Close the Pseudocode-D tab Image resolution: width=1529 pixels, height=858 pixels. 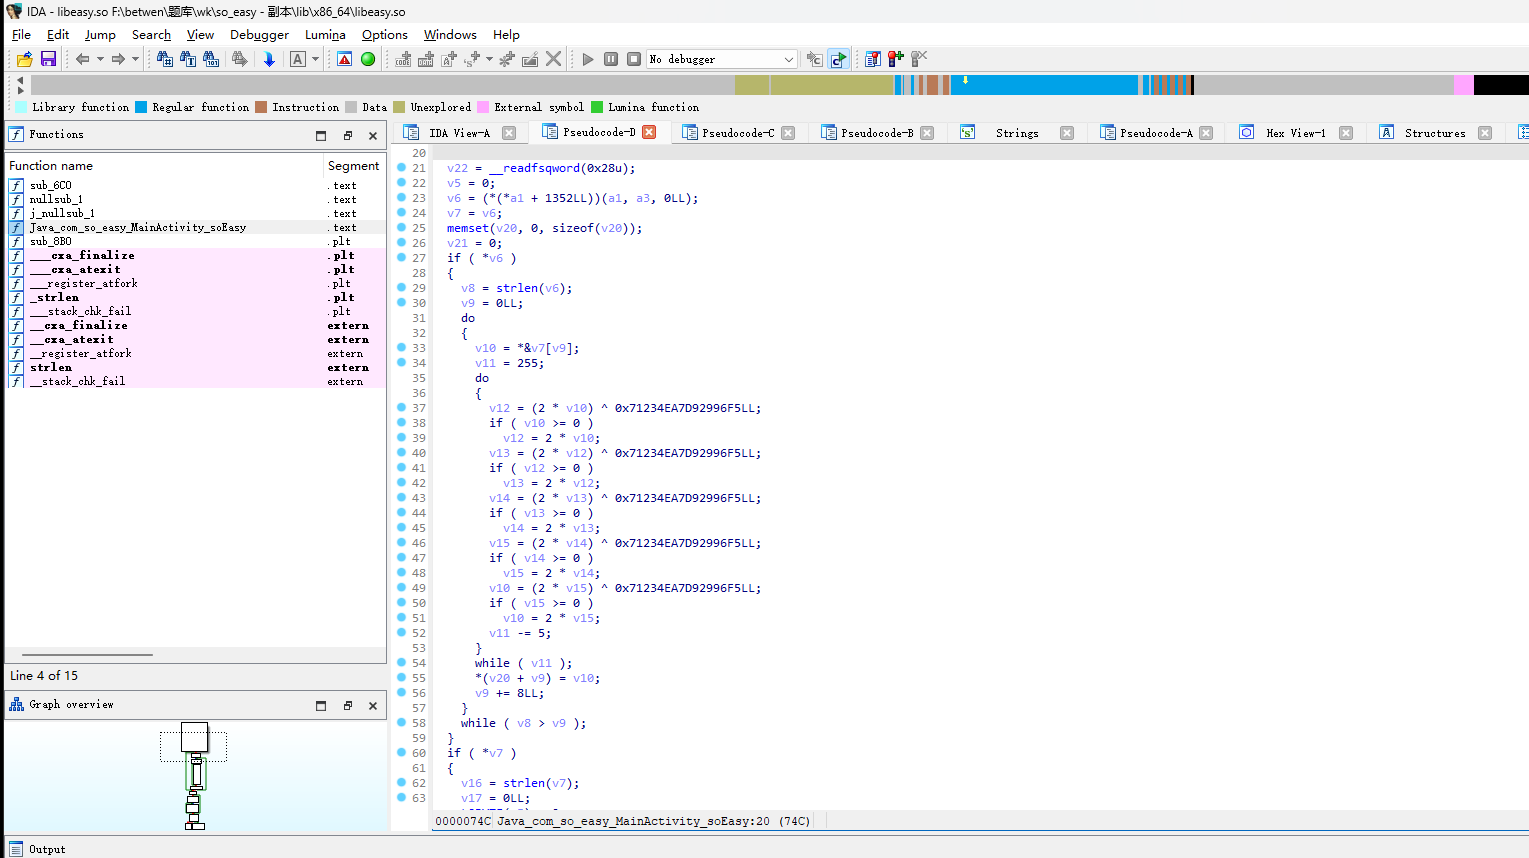[649, 132]
